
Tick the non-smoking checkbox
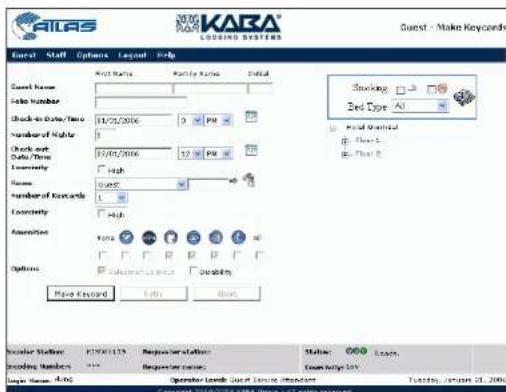[x=431, y=89]
